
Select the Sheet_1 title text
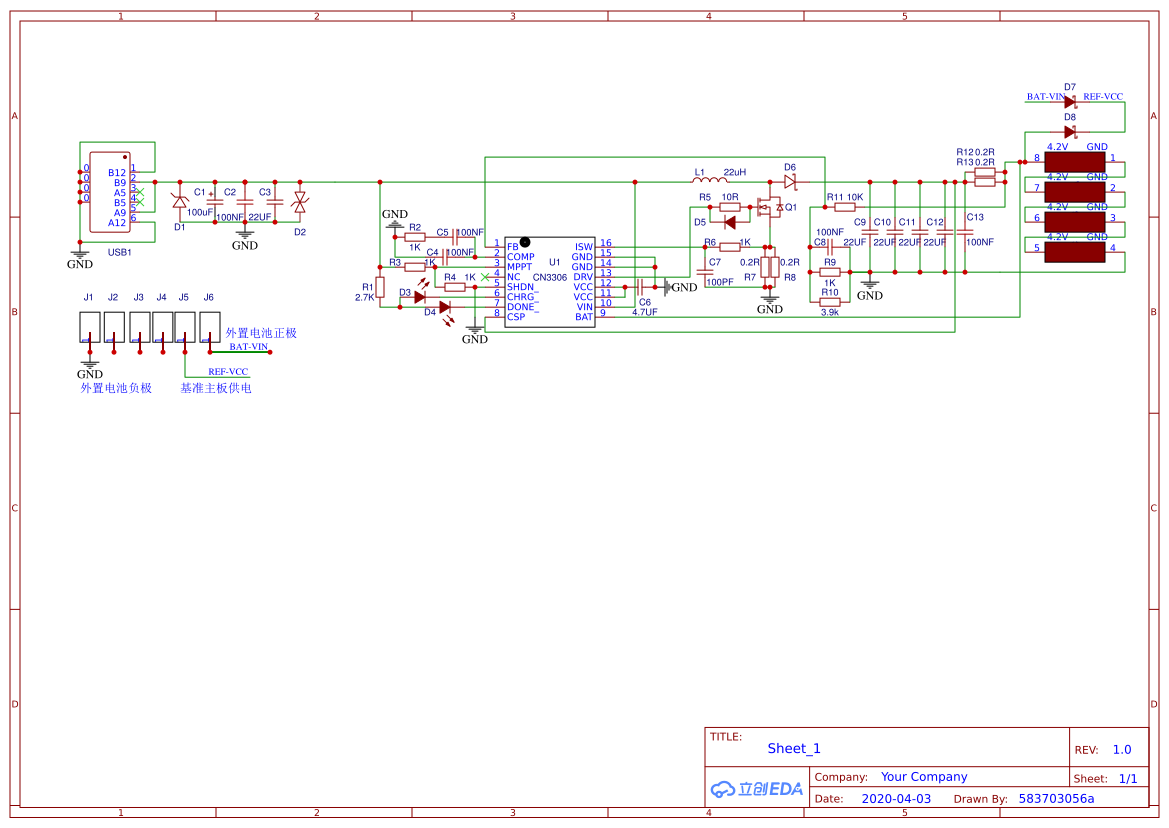click(794, 749)
